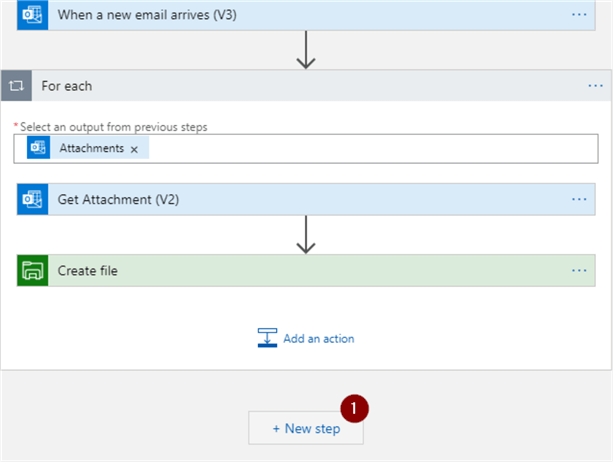Image resolution: width=613 pixels, height=462 pixels.
Task: Click the Get Attachment (V2) Outlook icon
Action: (33, 199)
